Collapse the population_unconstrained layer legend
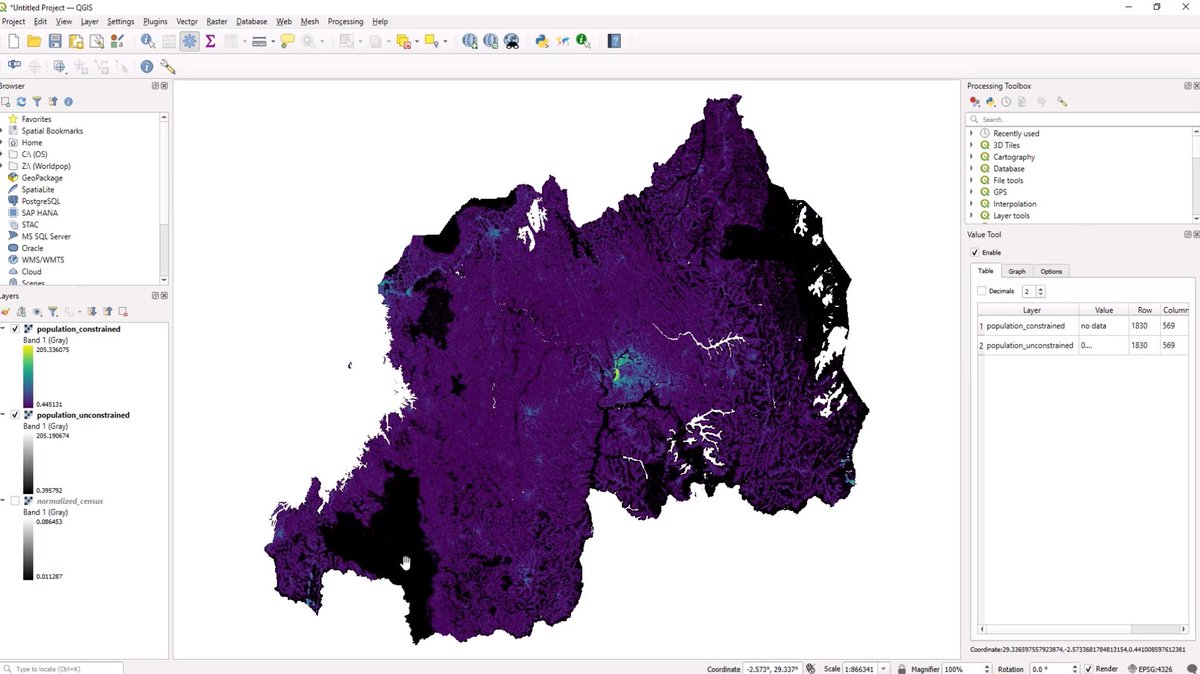 (3, 415)
